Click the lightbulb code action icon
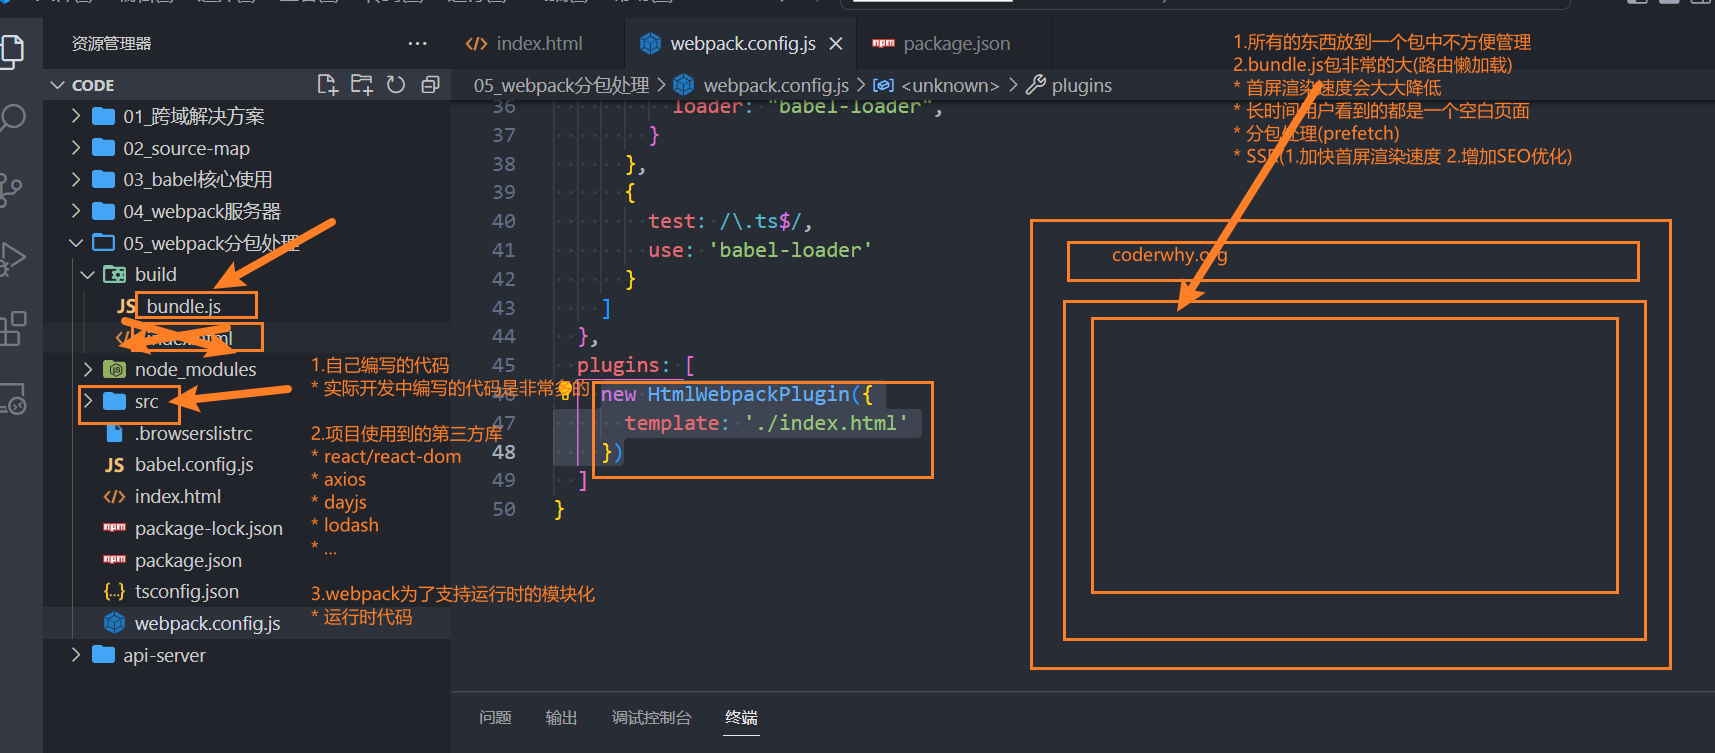 (565, 390)
